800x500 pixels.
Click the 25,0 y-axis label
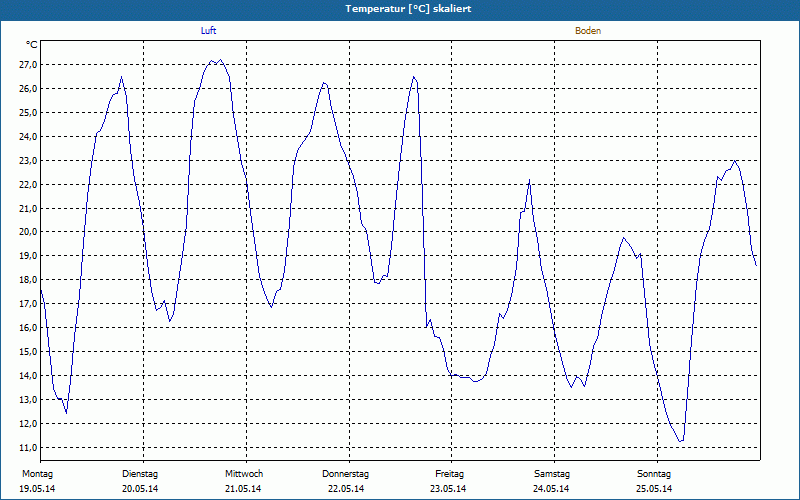(28, 112)
